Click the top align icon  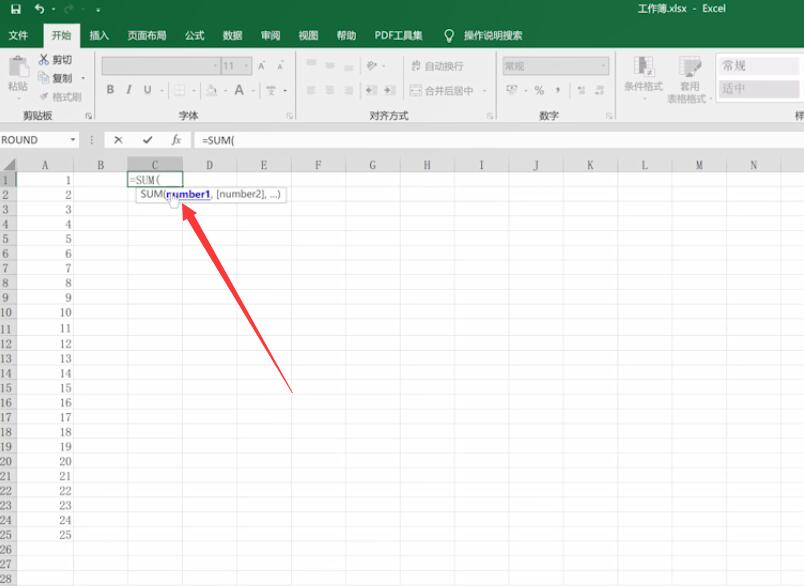311,64
